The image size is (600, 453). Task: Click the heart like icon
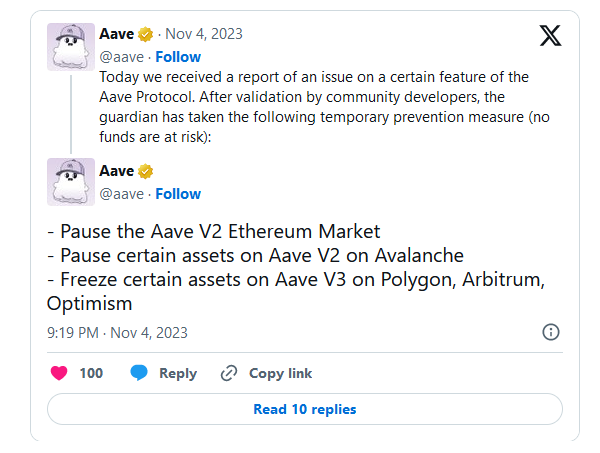tap(59, 373)
